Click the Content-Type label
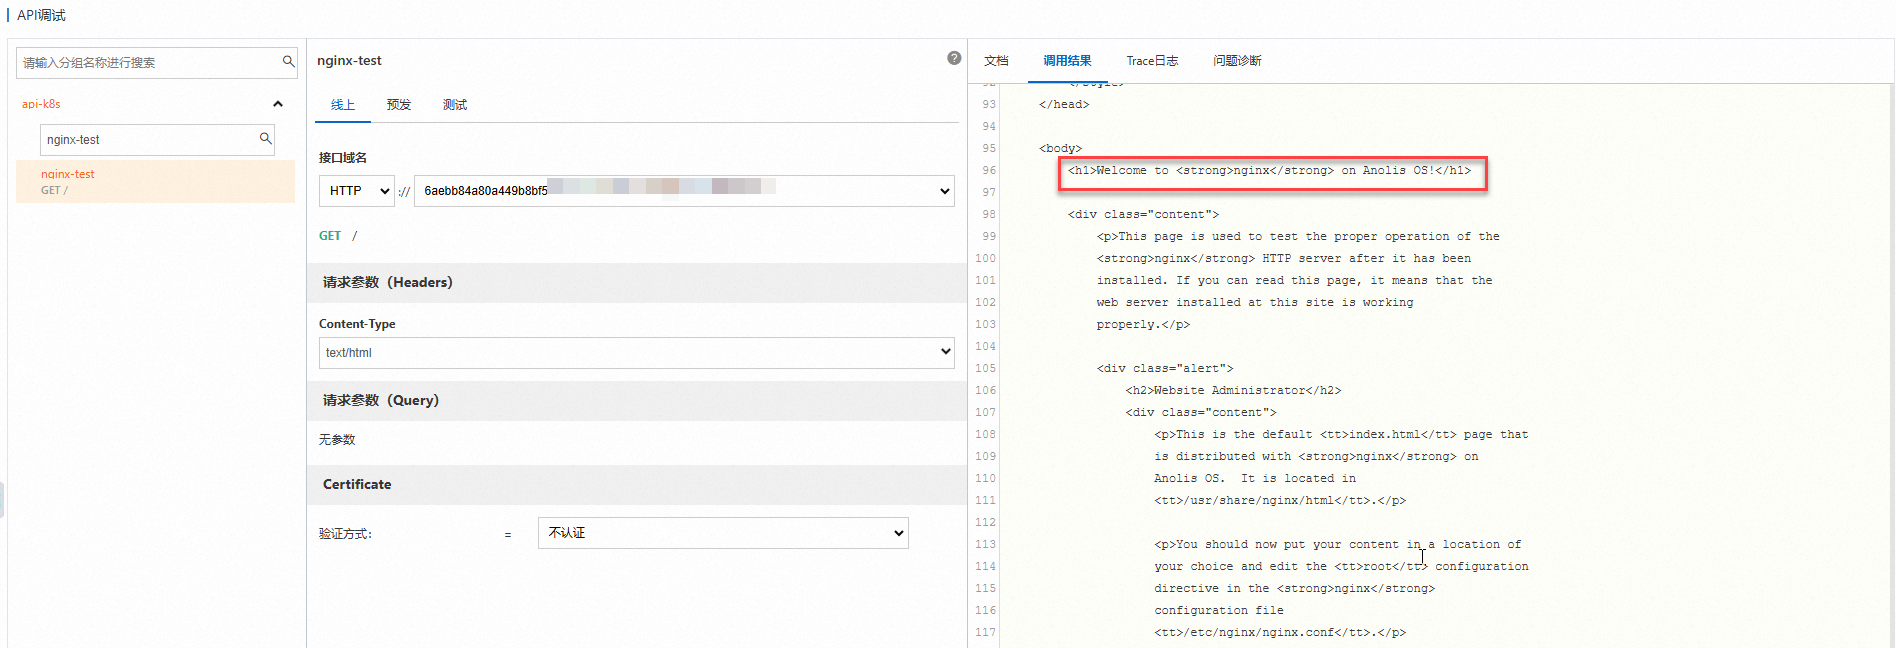Screen dimensions: 1896x648 [x=357, y=324]
